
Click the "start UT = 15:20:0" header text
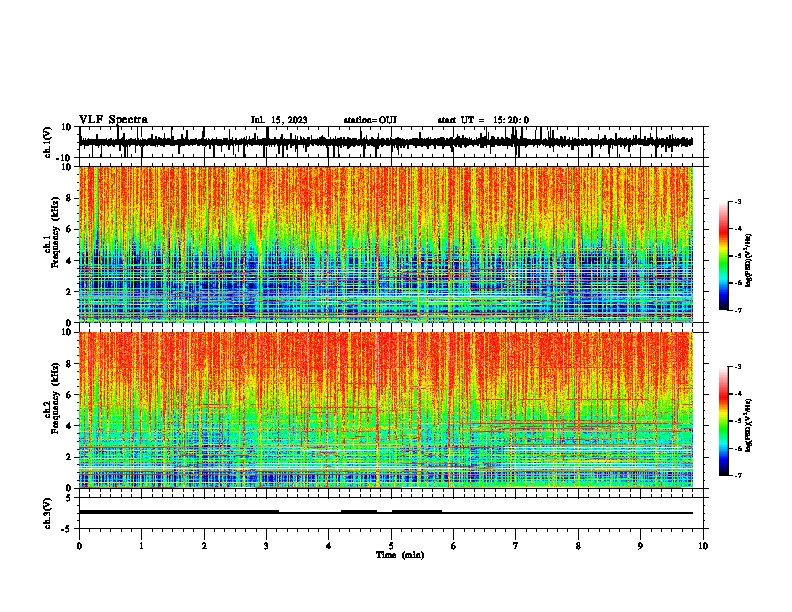[x=483, y=120]
